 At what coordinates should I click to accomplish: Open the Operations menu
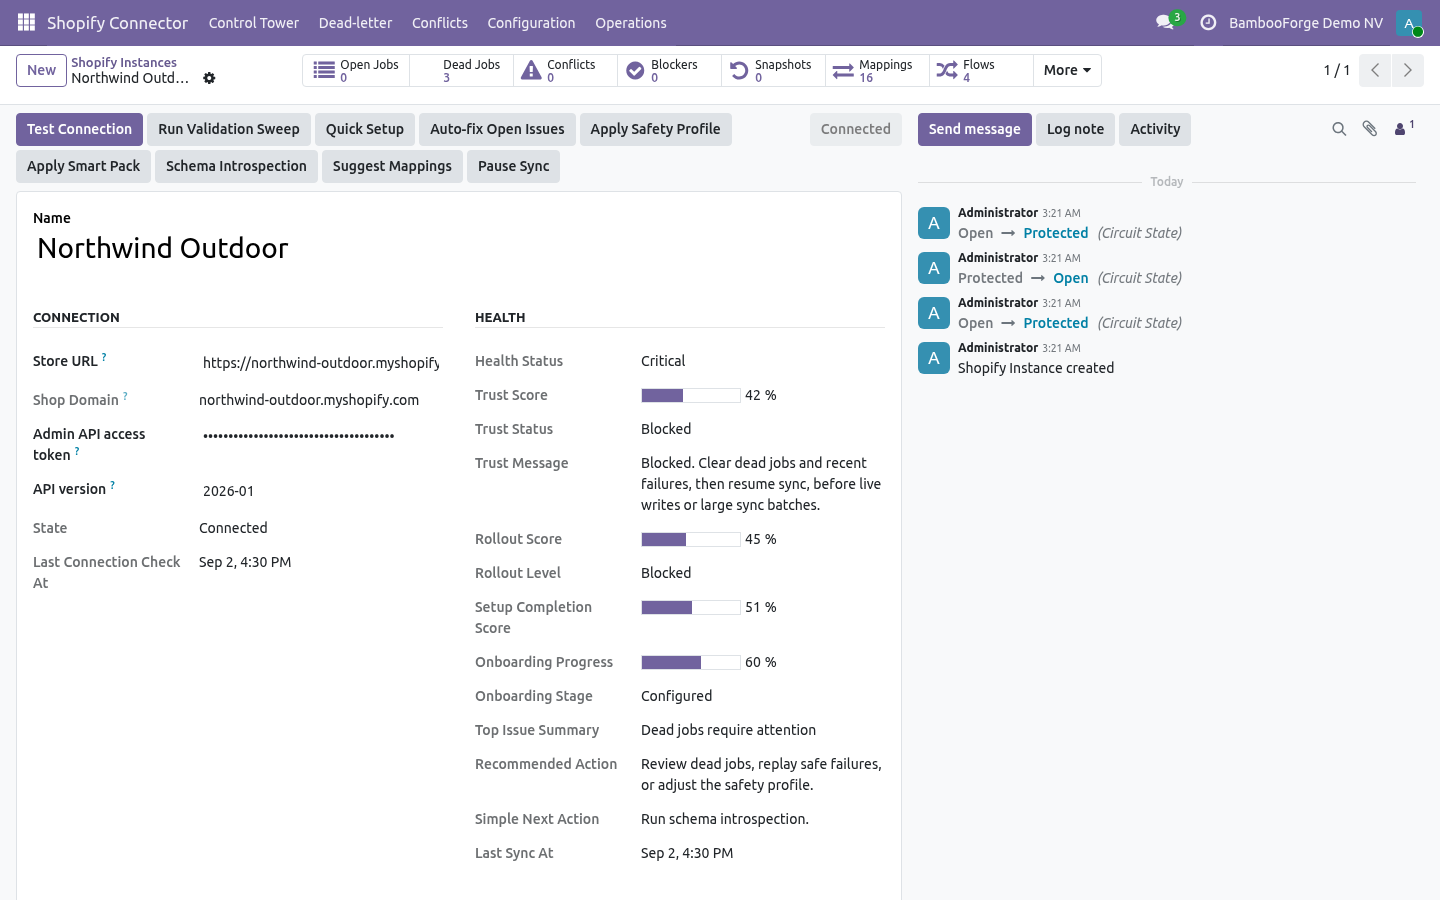[x=631, y=22]
